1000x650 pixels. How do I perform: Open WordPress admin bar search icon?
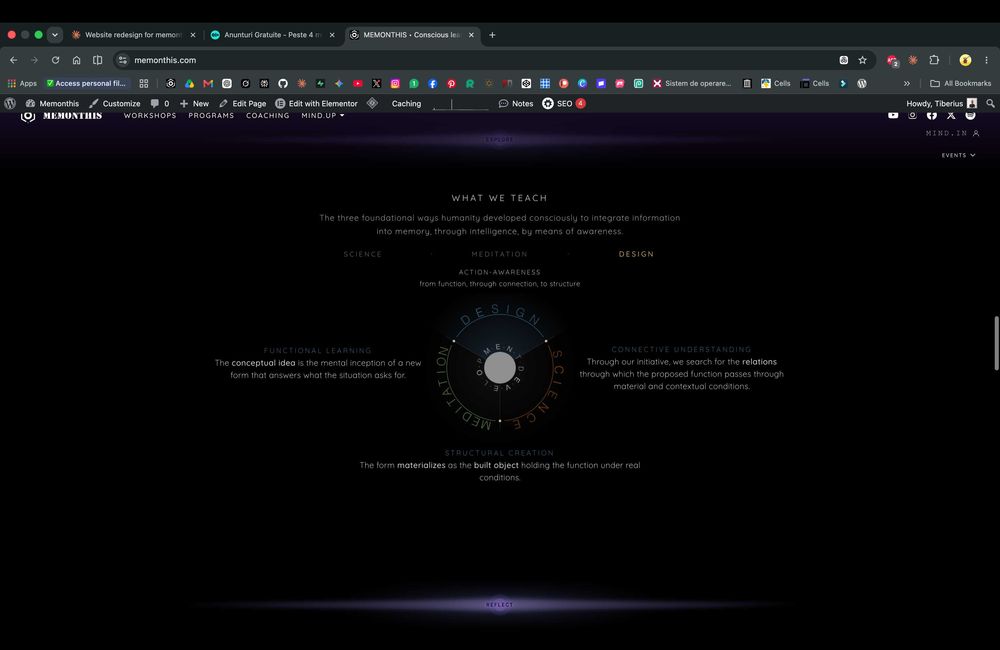click(990, 103)
